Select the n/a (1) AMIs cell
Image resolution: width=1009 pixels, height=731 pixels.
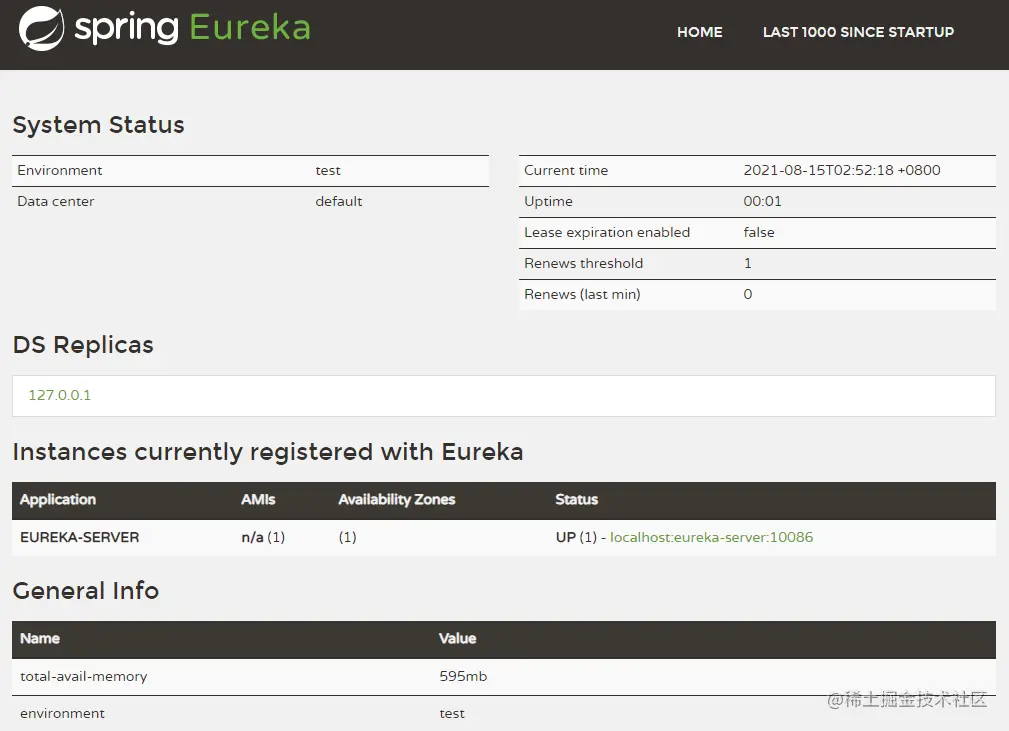coord(263,537)
